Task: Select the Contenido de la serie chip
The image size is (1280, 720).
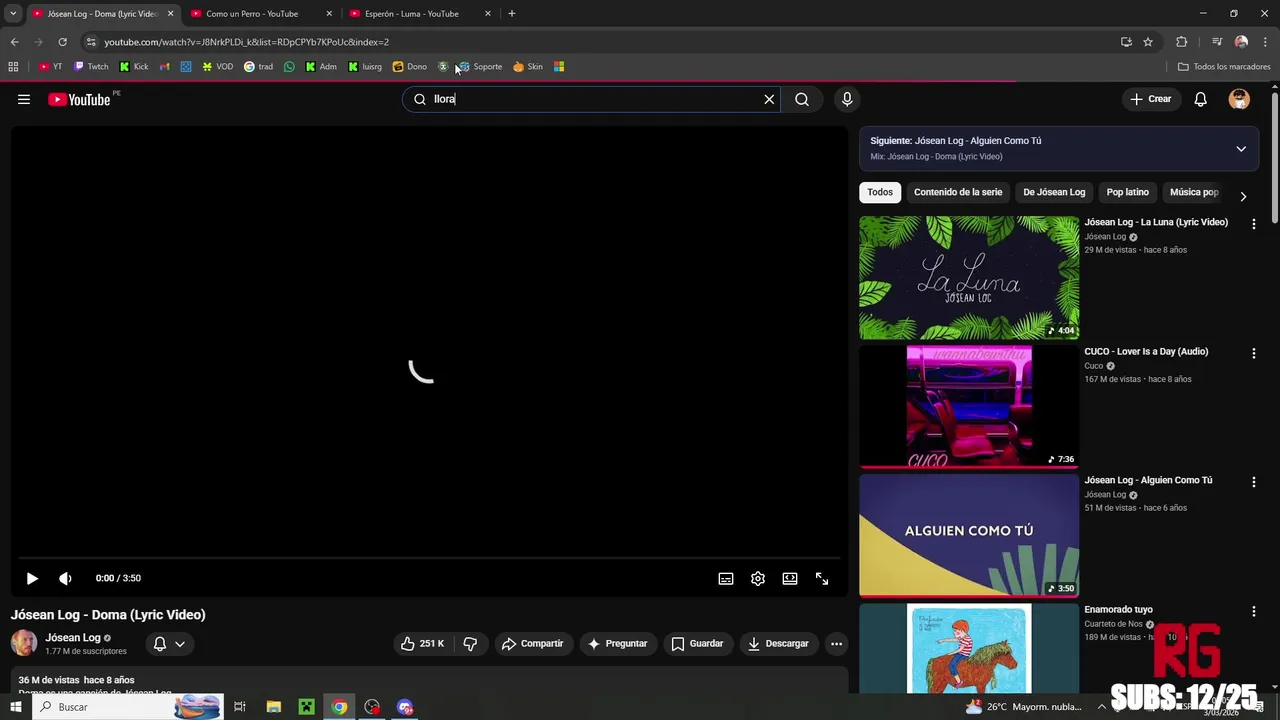Action: tap(958, 192)
